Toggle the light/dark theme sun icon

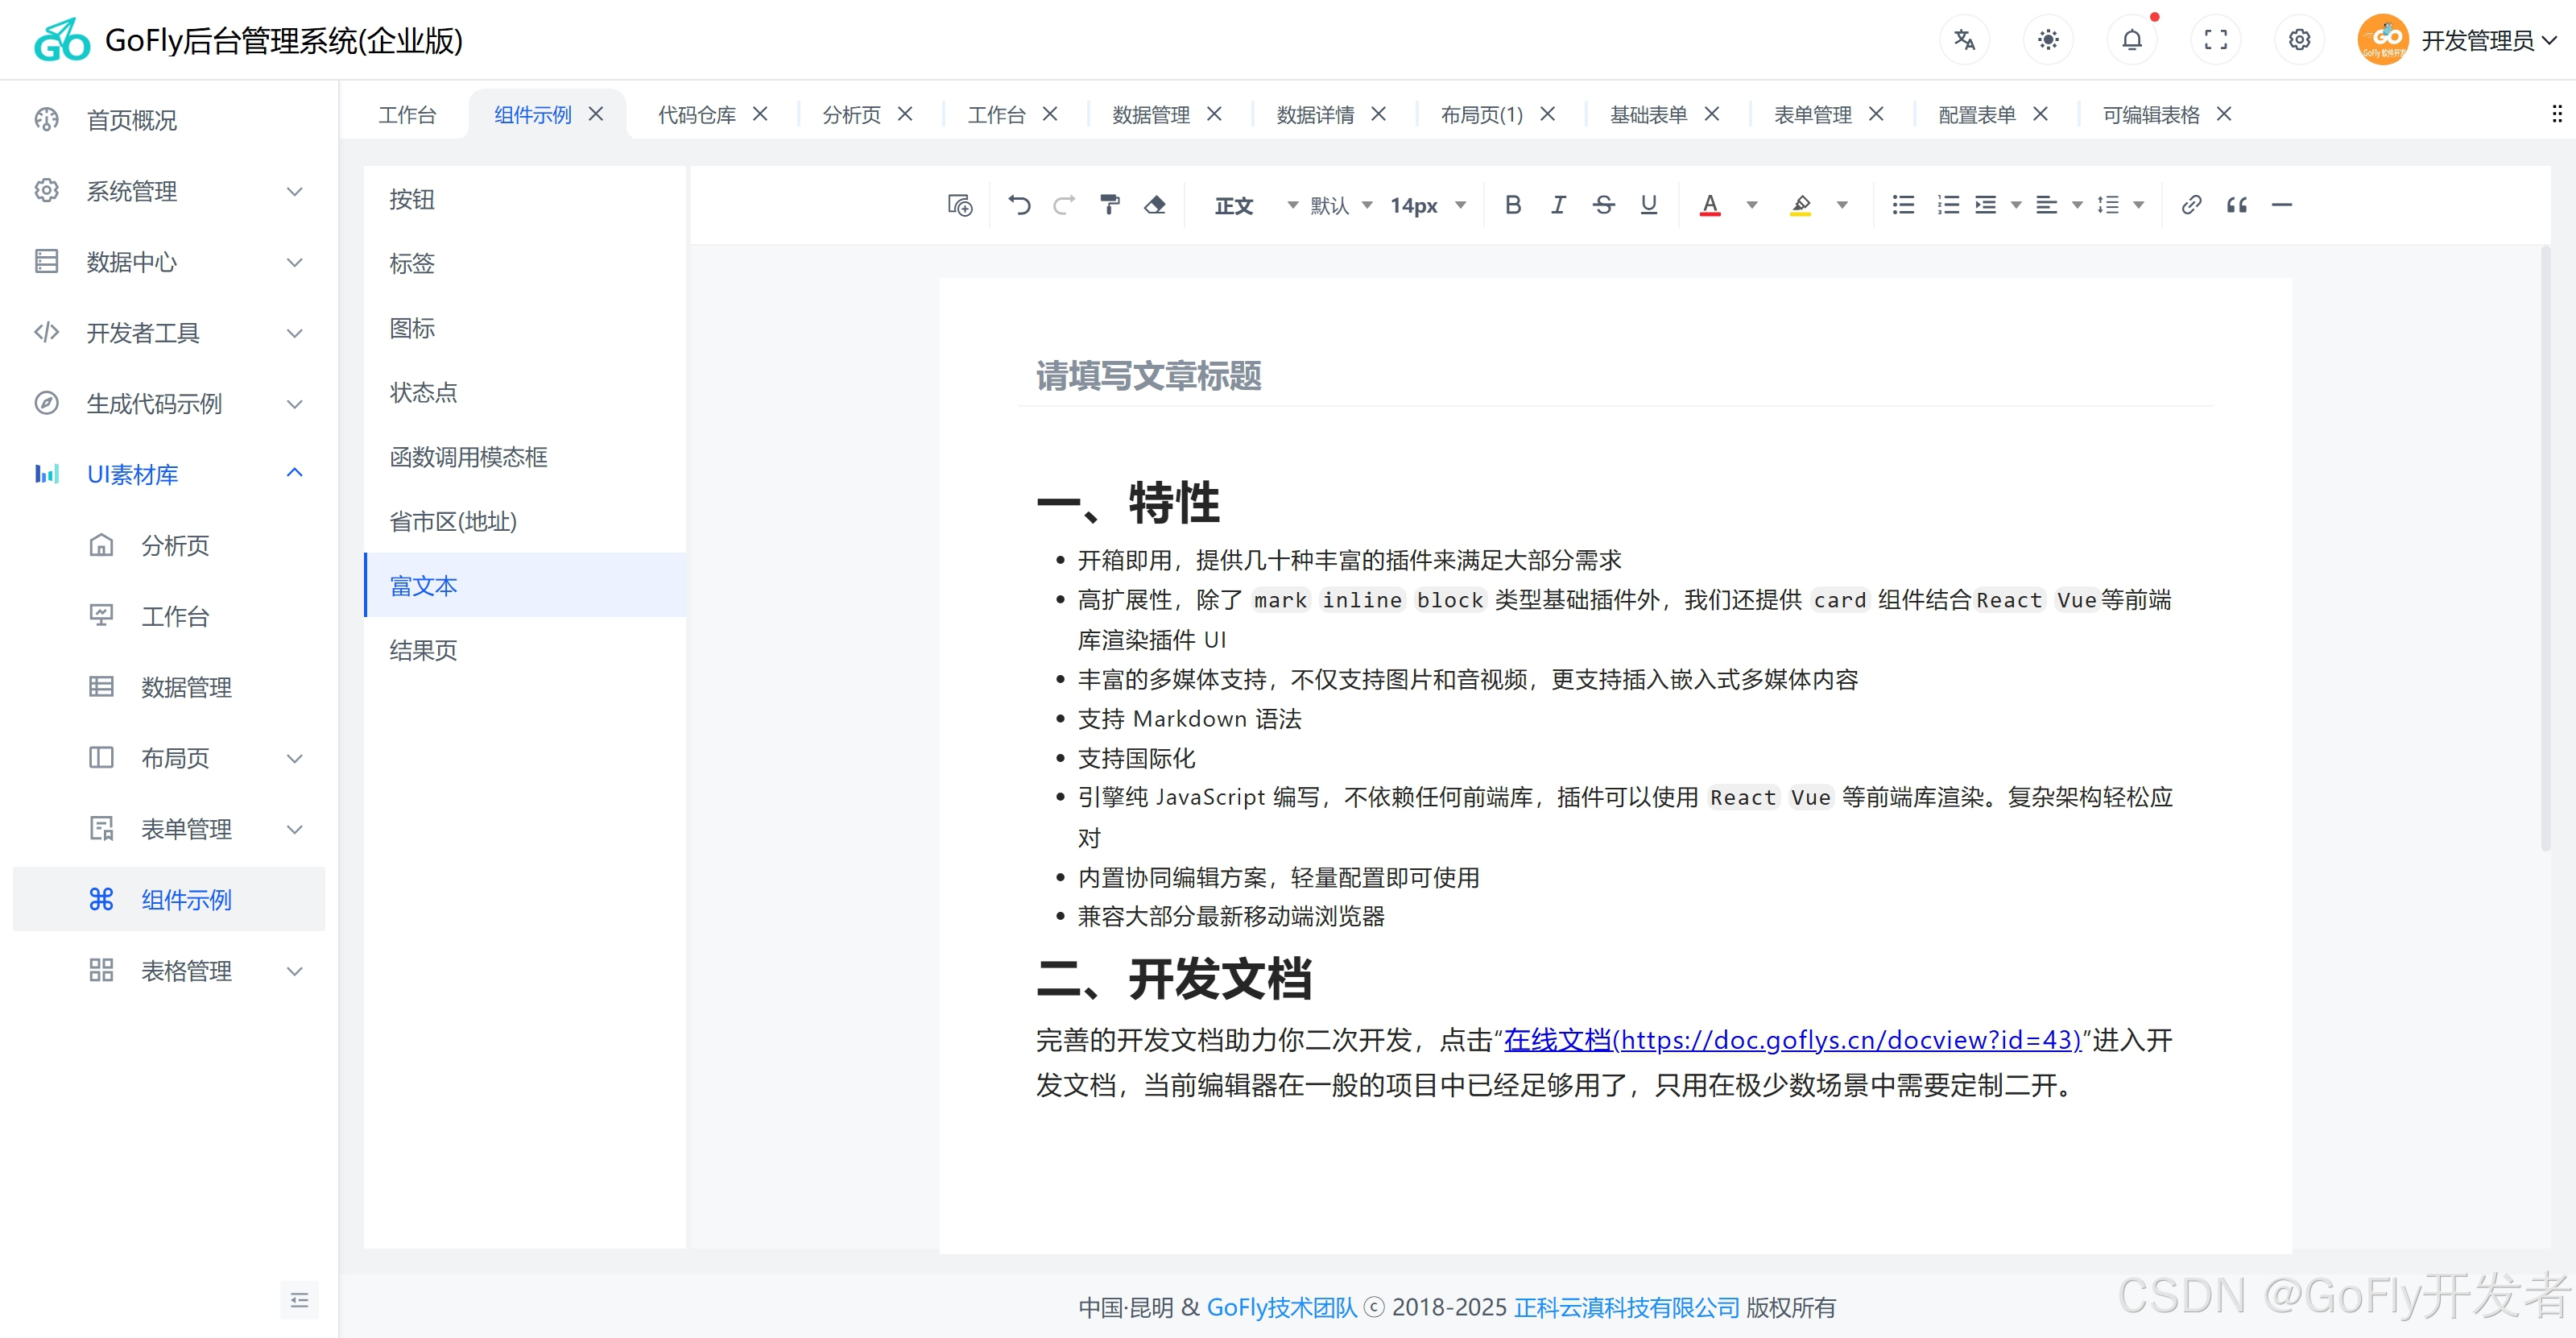coord(2048,40)
